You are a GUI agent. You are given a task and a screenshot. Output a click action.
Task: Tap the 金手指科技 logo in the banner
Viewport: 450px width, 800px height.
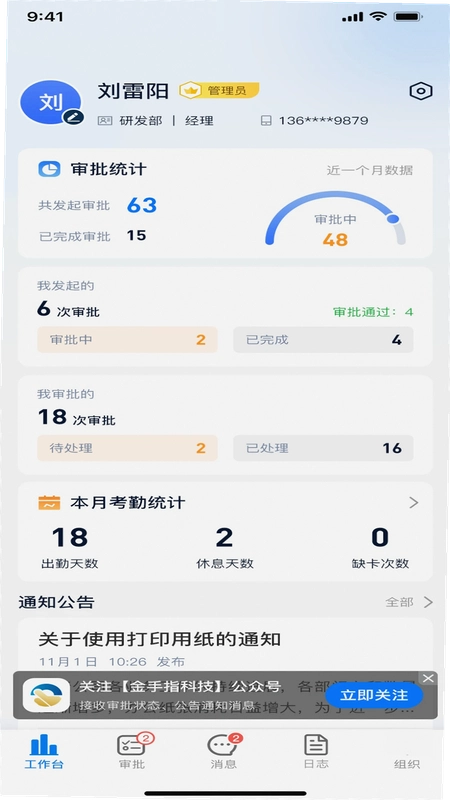tap(46, 695)
